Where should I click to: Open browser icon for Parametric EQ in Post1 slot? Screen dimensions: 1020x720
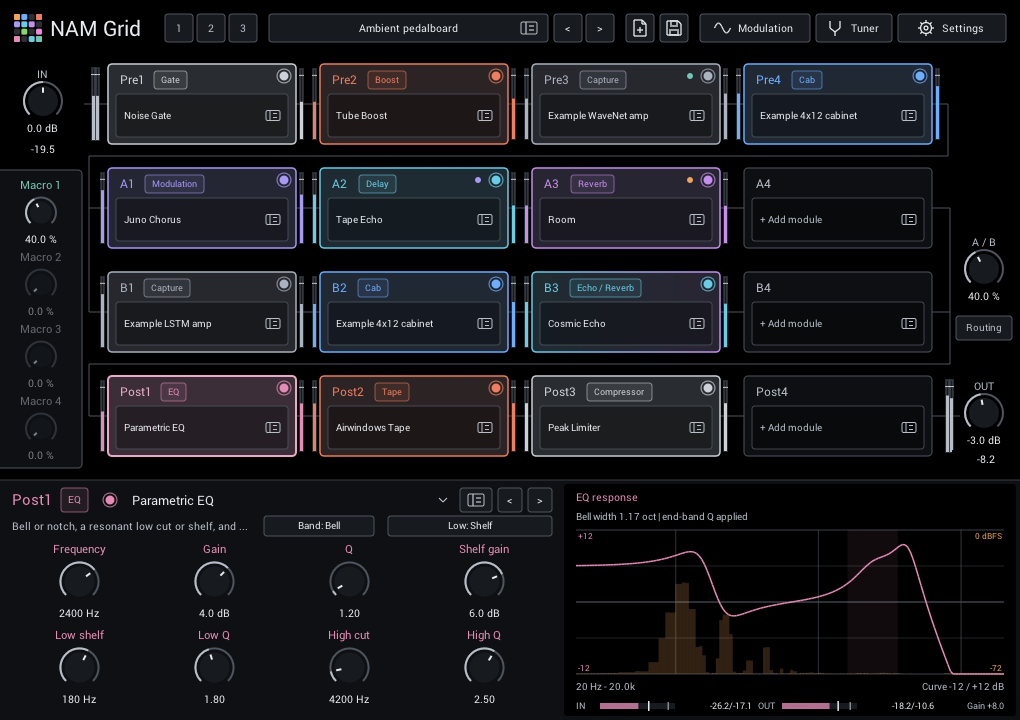click(273, 427)
